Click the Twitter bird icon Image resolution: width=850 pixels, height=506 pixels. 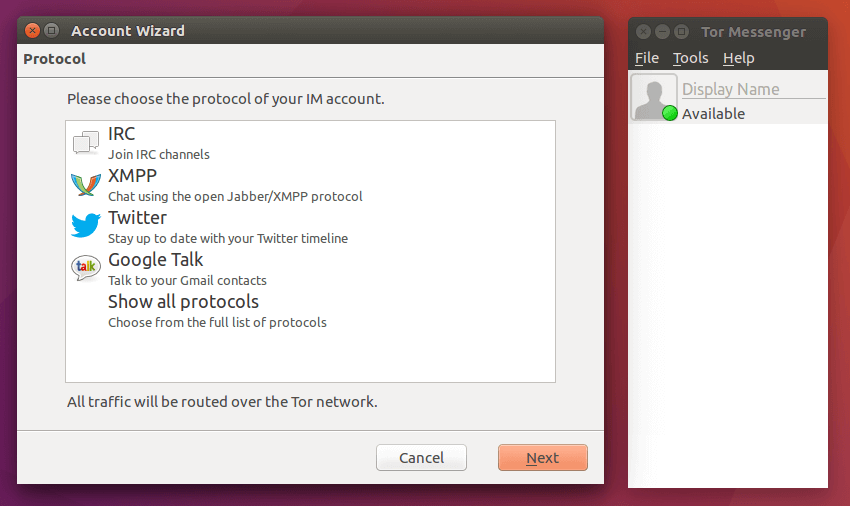click(x=86, y=227)
